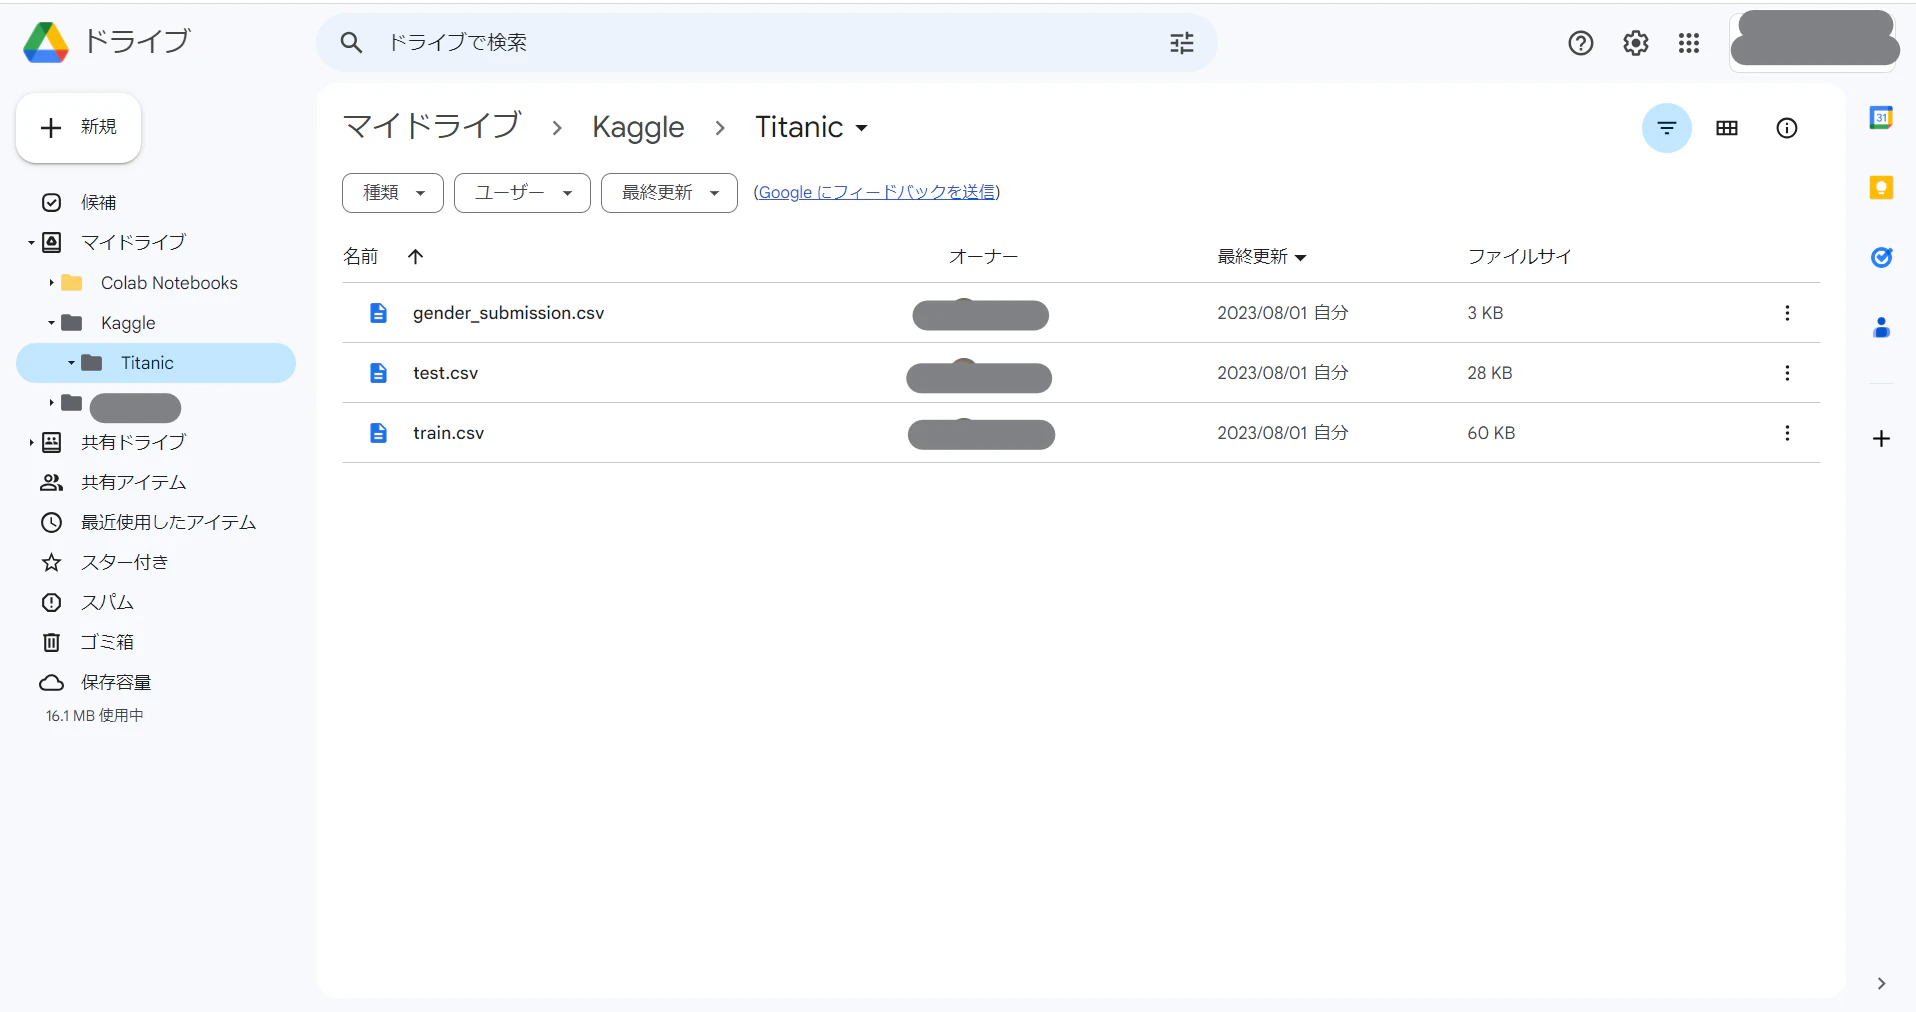The image size is (1916, 1012).
Task: Sort by the 名前 column header
Action: [361, 257]
